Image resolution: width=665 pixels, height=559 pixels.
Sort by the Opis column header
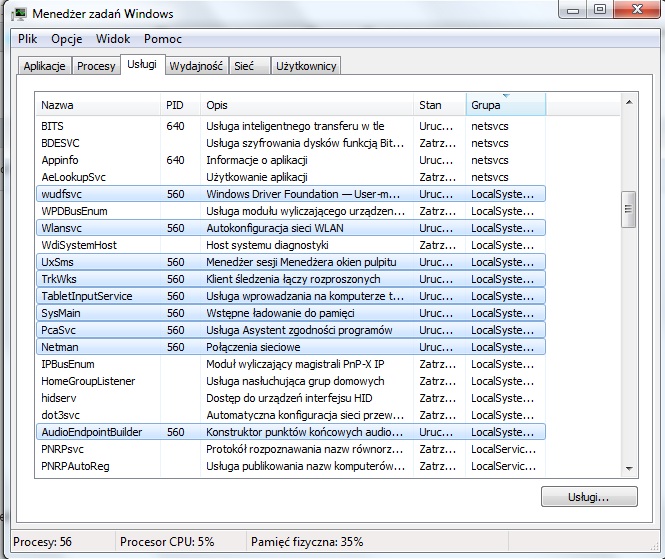pyautogui.click(x=307, y=105)
